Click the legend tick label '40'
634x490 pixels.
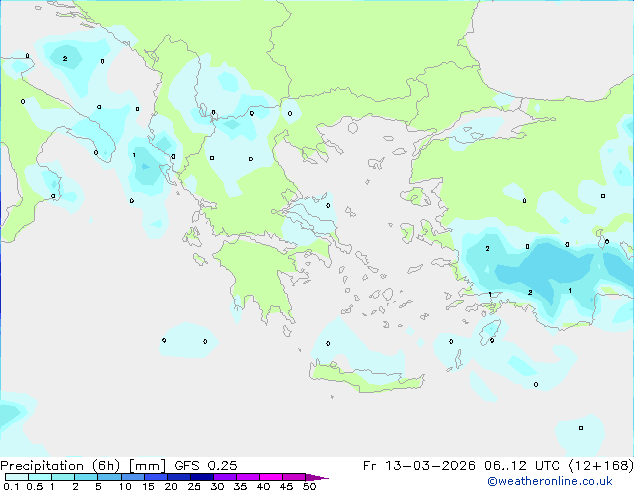263,486
